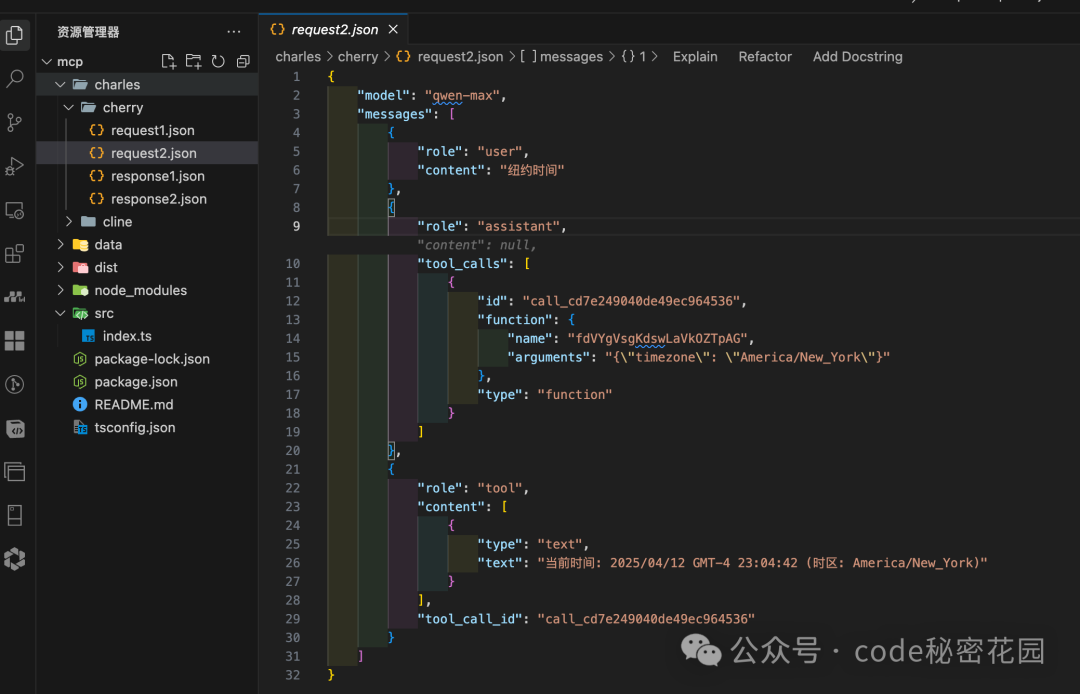
Task: Open the Remote Explorer view
Action: (x=14, y=210)
